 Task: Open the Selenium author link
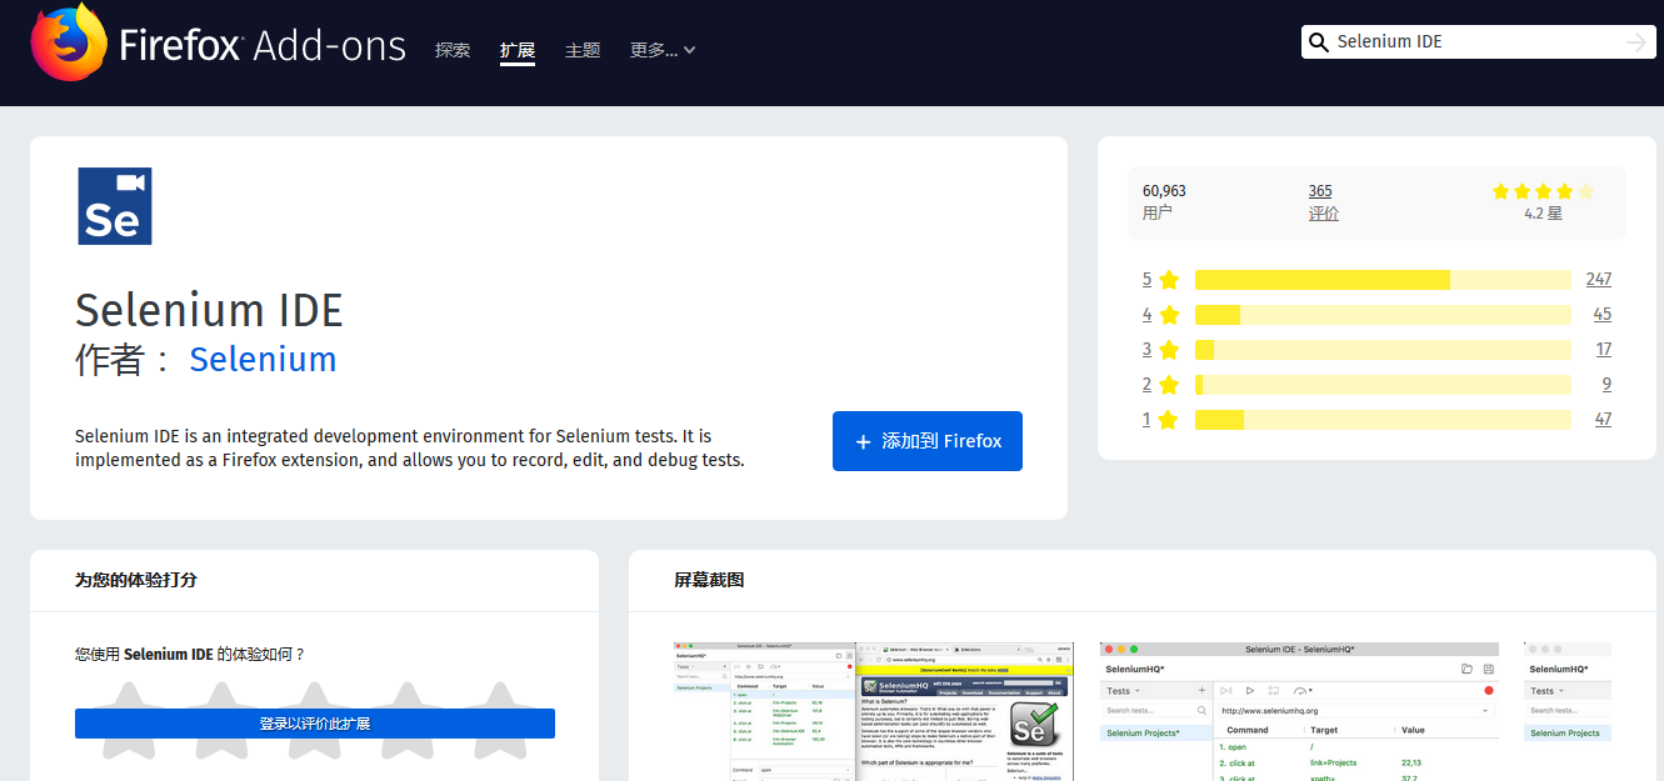(263, 359)
